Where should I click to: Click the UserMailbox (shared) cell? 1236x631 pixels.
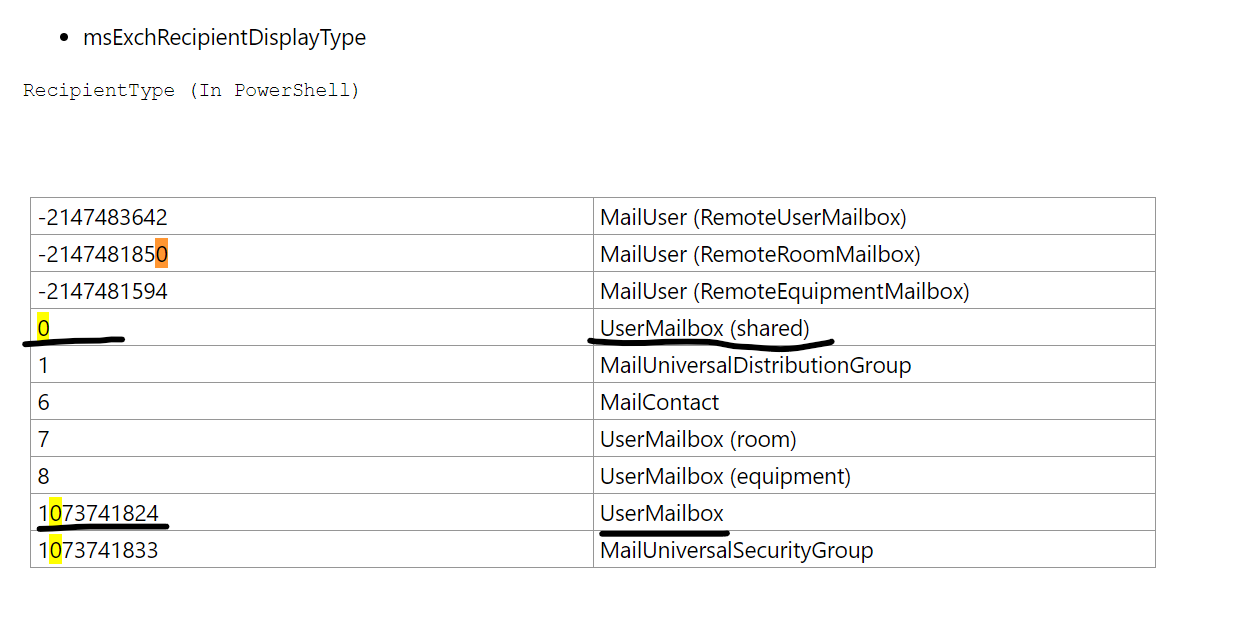pos(874,328)
